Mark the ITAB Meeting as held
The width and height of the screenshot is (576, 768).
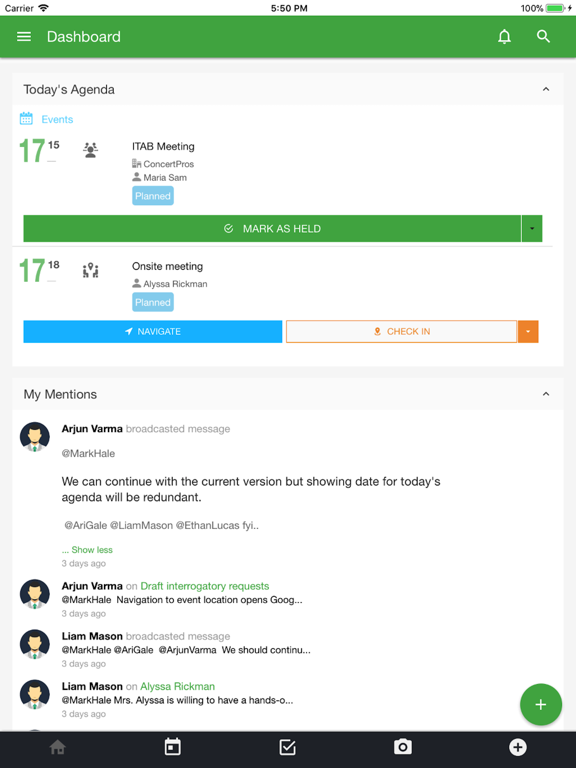[x=272, y=228]
